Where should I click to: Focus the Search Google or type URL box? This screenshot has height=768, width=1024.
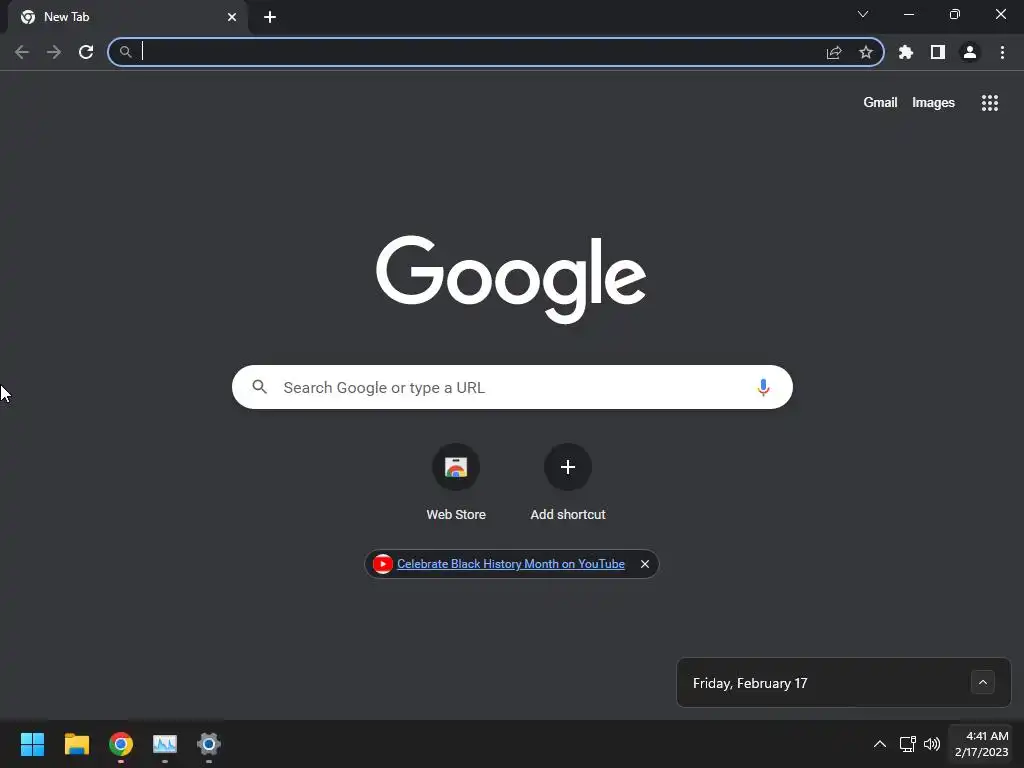pos(512,387)
